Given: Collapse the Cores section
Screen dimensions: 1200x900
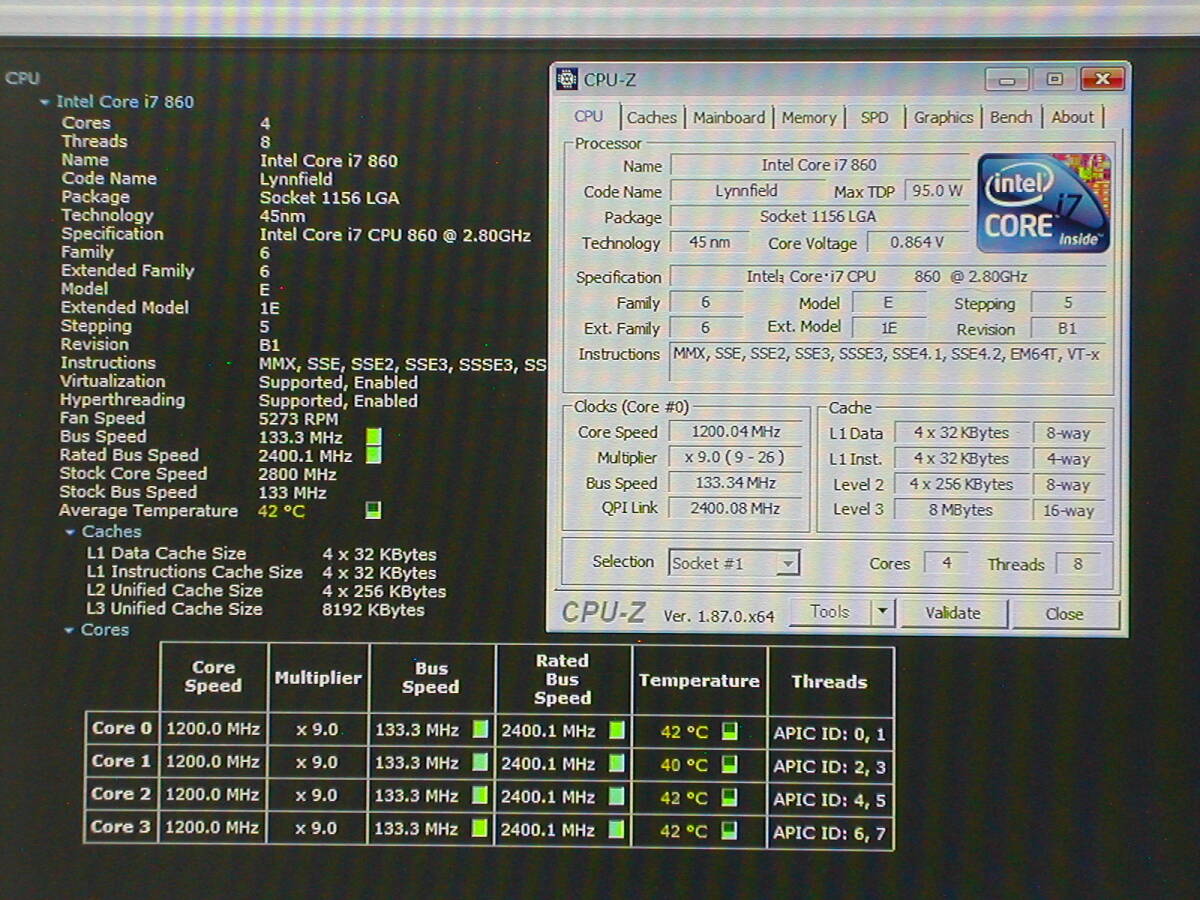Looking at the screenshot, I should tap(70, 631).
